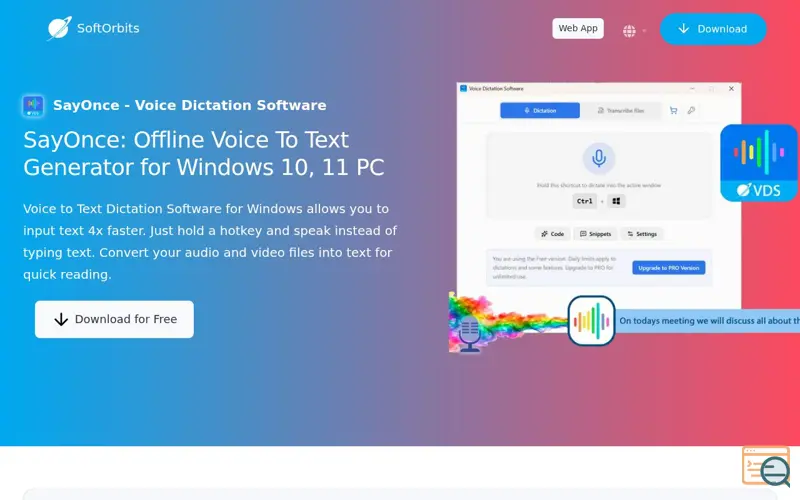This screenshot has width=800, height=500.
Task: Open the Snippets option in preview
Action: tap(595, 234)
